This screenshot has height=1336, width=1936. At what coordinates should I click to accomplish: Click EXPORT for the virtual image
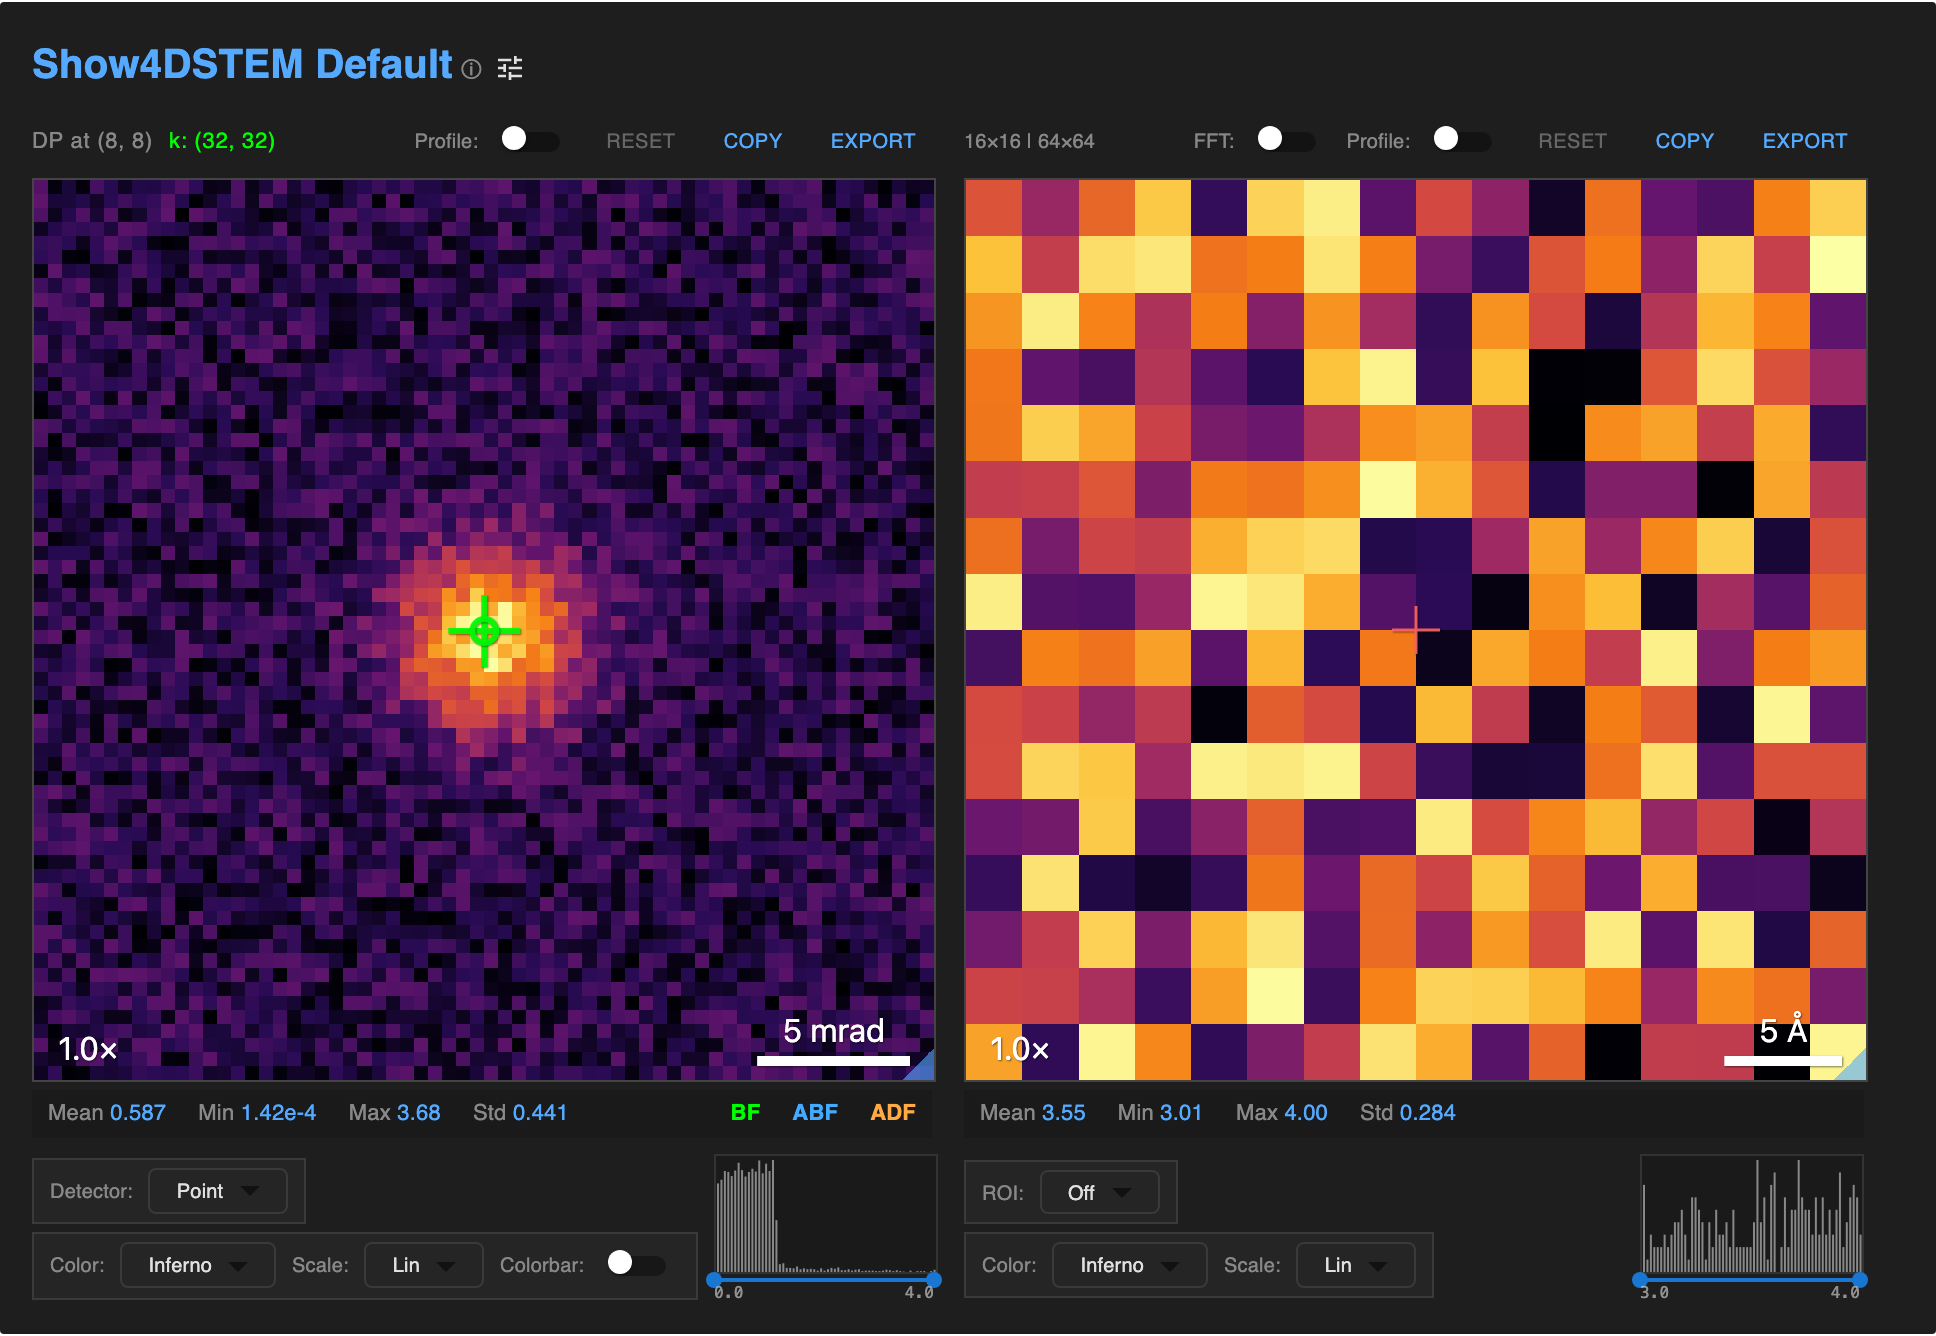pyautogui.click(x=1803, y=140)
